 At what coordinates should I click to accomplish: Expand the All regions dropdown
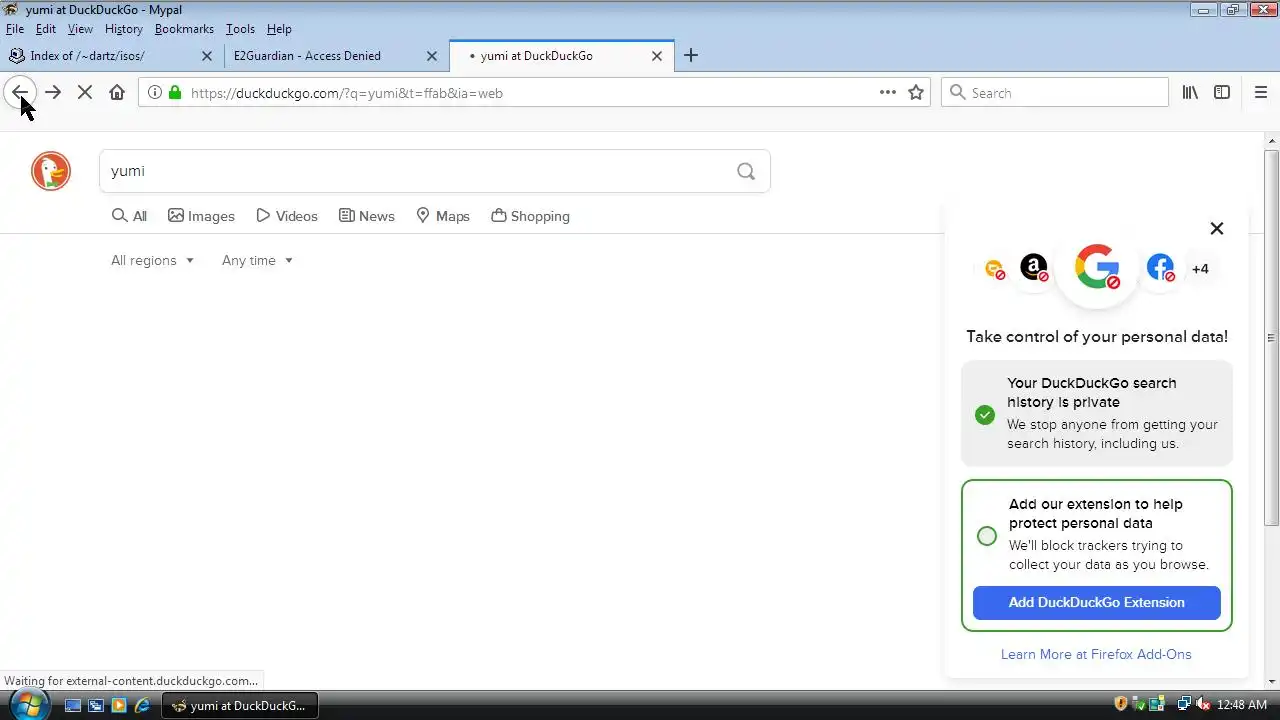[152, 260]
